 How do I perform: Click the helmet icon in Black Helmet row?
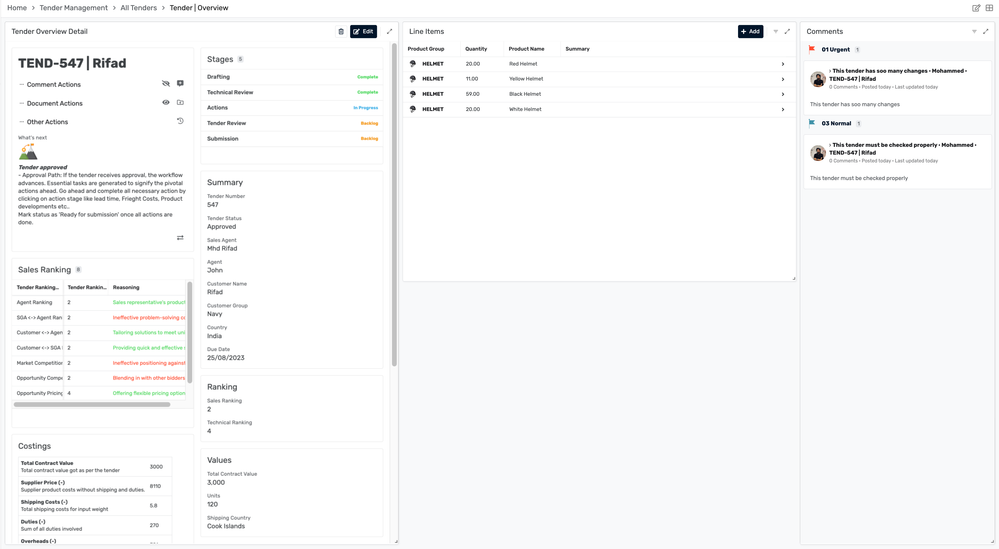click(413, 94)
